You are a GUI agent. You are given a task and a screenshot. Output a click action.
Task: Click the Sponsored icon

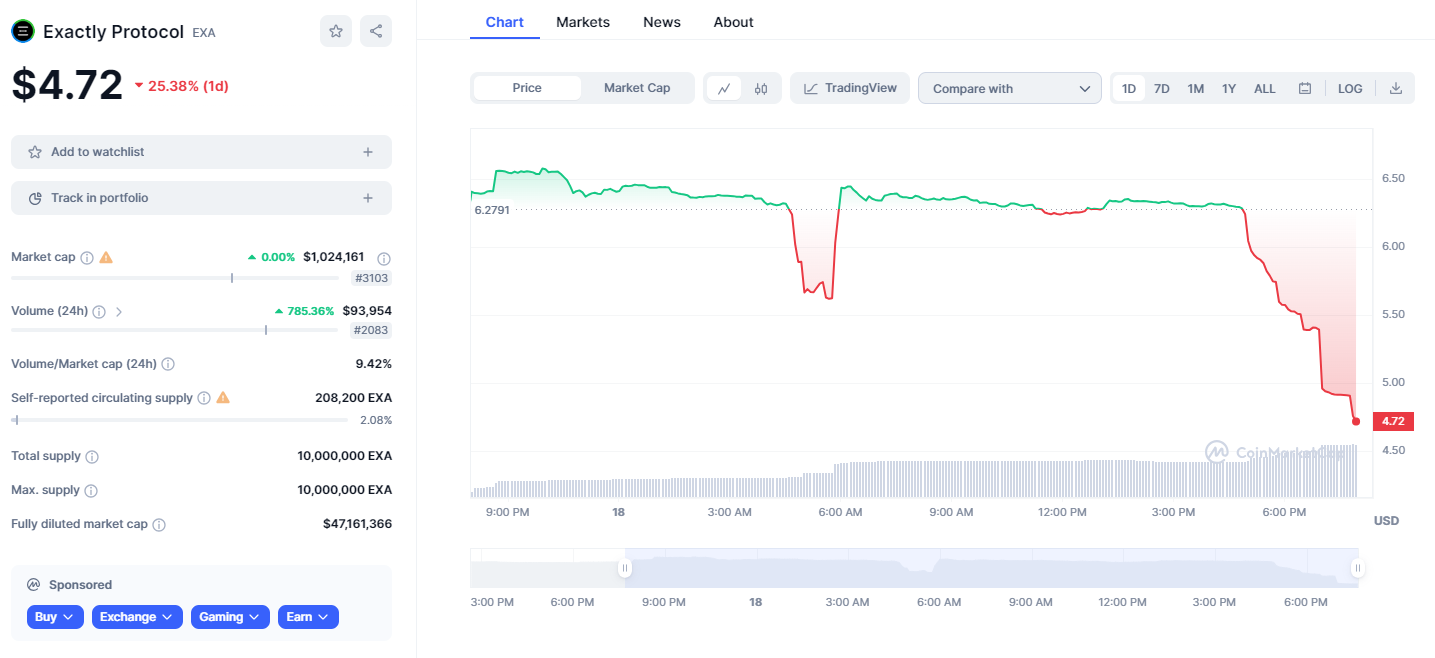pyautogui.click(x=34, y=585)
